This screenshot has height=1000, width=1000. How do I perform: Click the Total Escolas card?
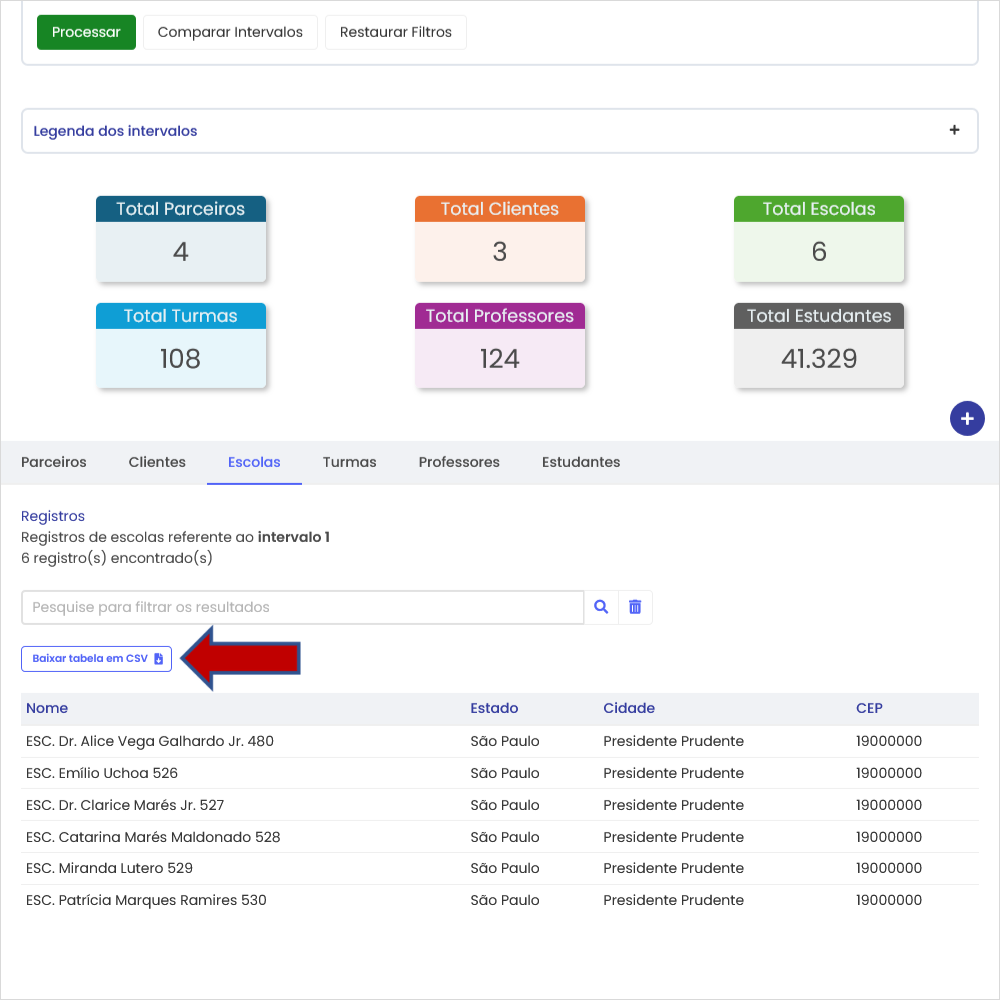(819, 239)
